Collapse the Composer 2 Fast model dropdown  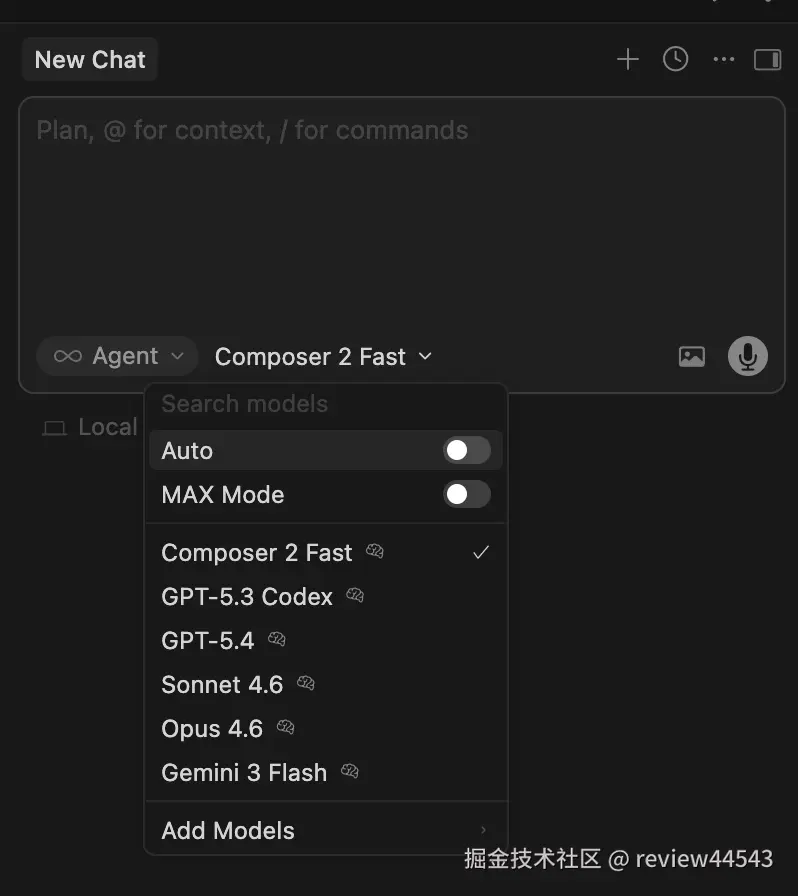324,357
